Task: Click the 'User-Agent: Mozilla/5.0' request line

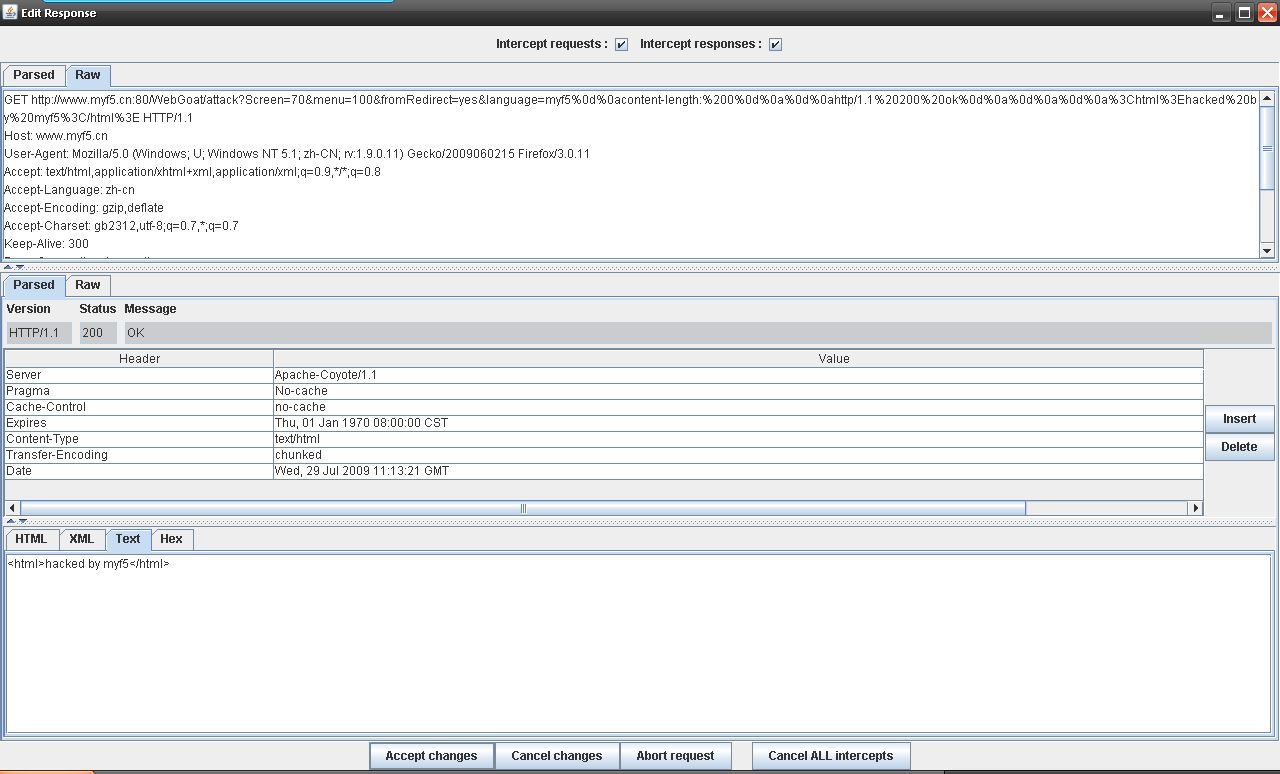Action: click(297, 154)
